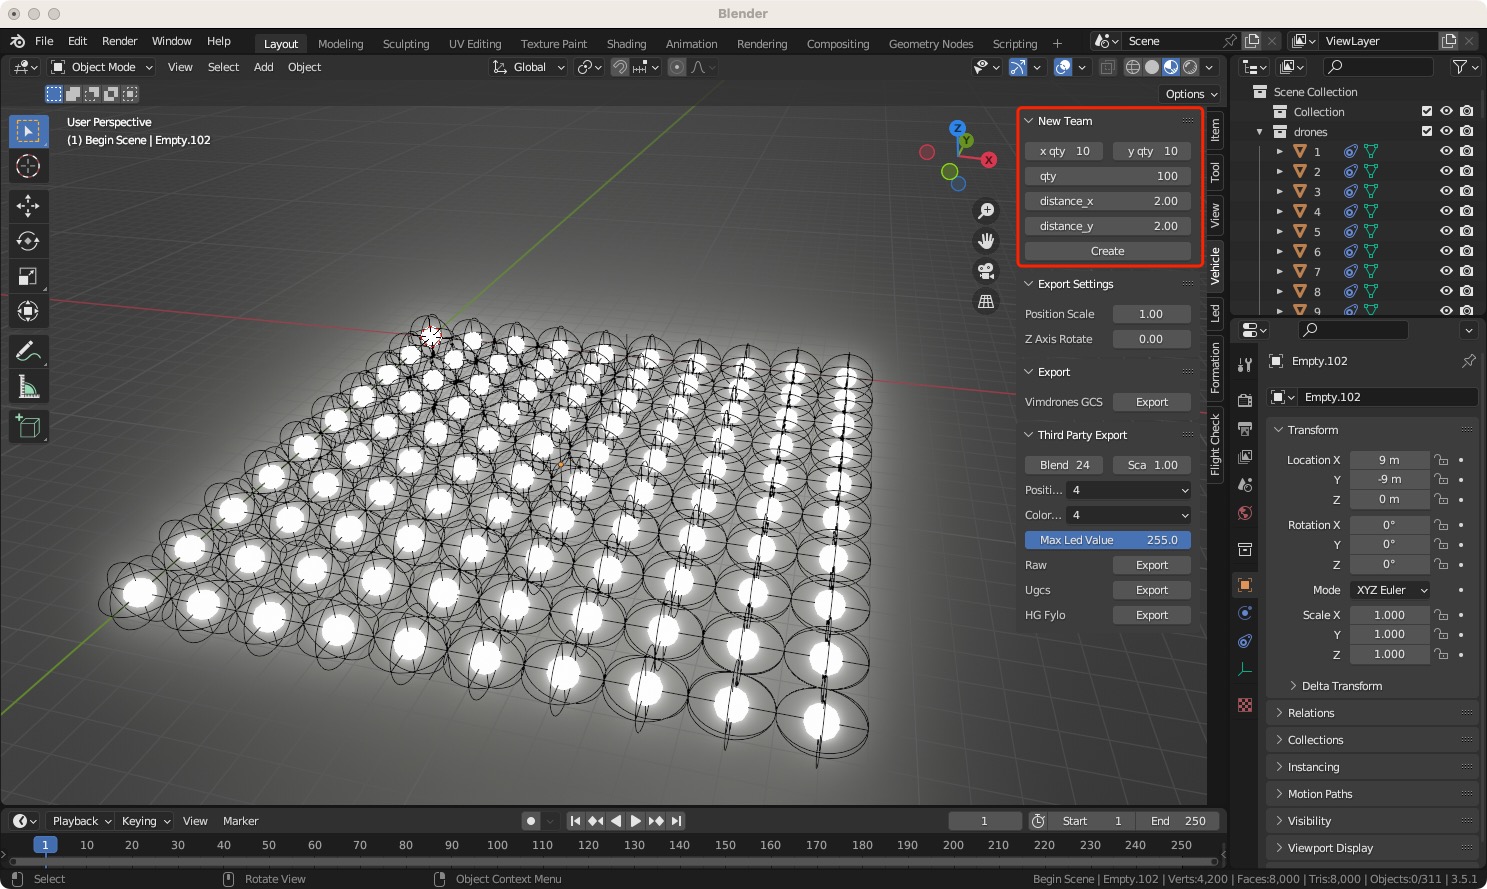Activate the Select Box tool
The width and height of the screenshot is (1487, 889).
pos(28,131)
